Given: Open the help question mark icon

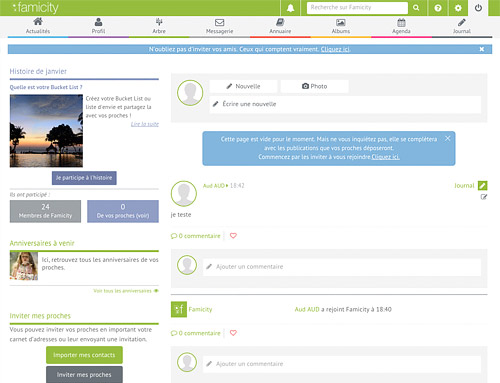Looking at the screenshot, I should pos(438,8).
